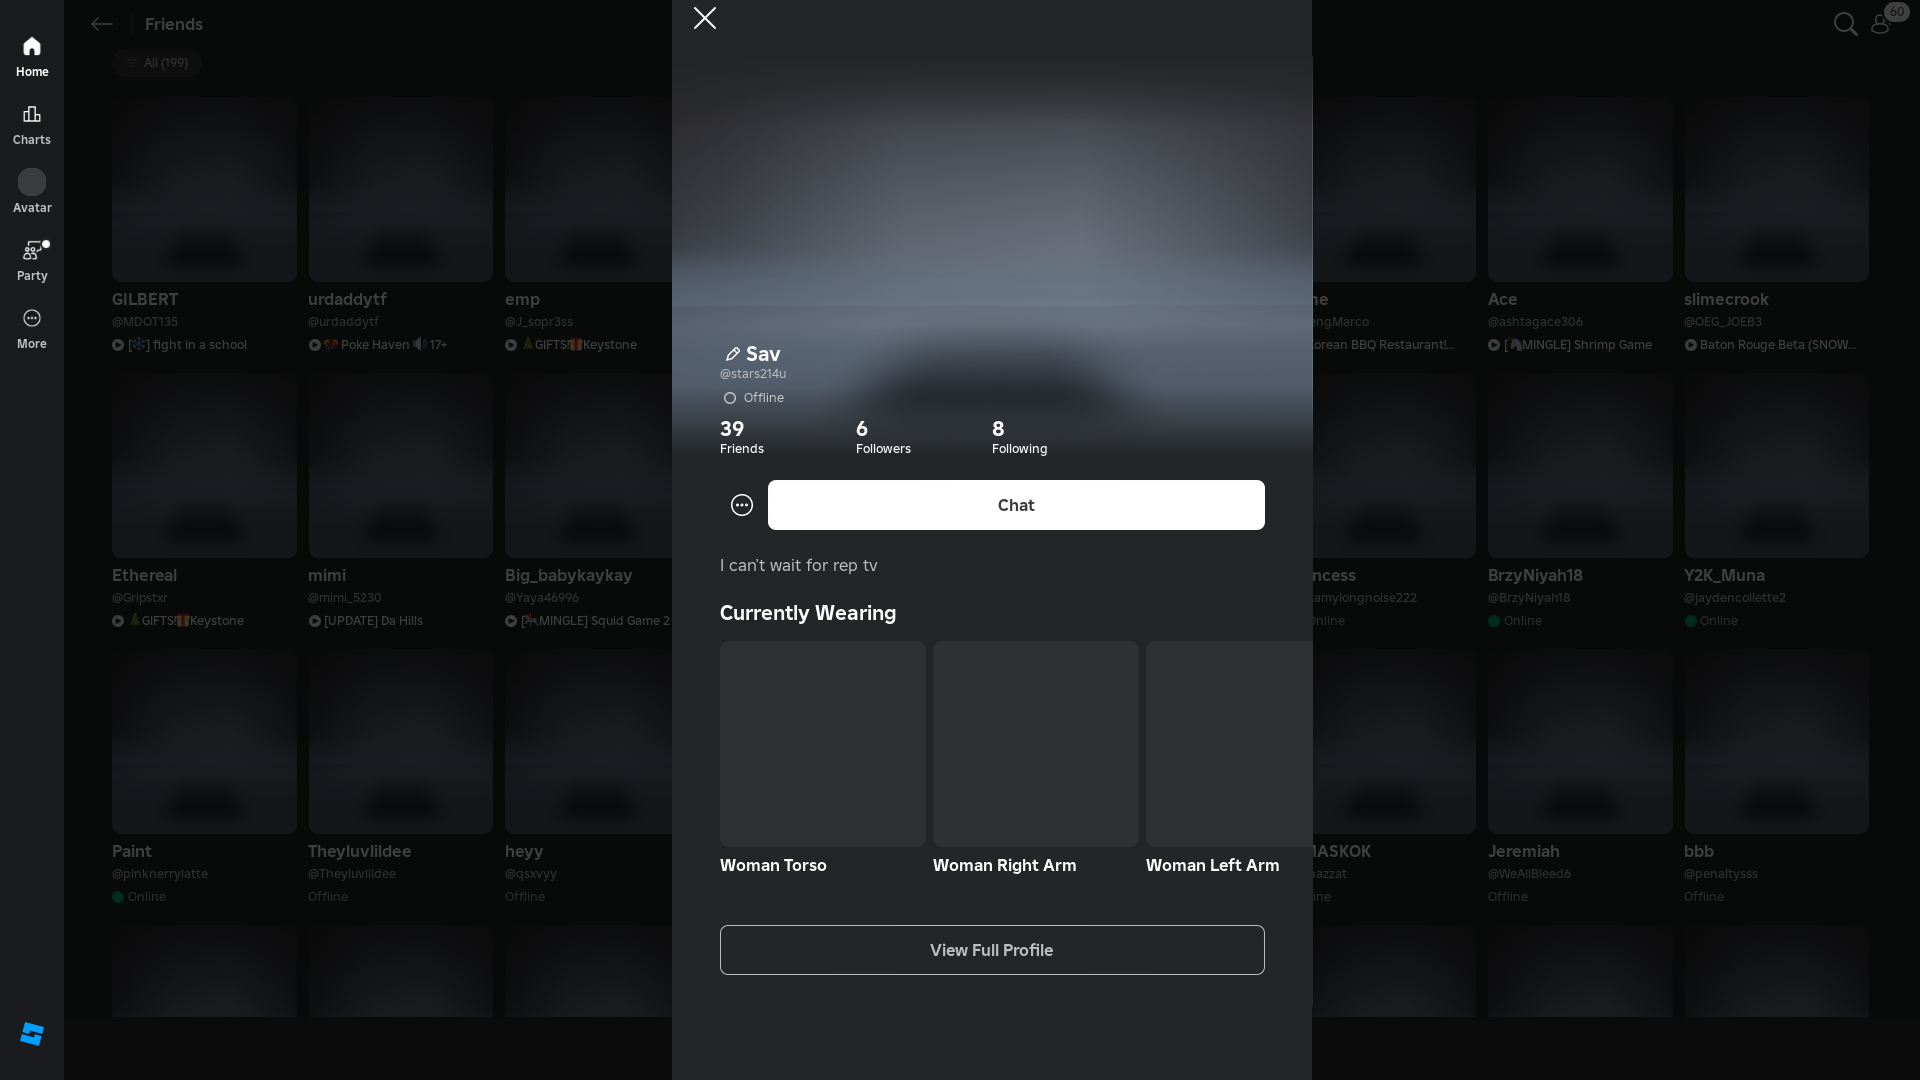Edit the alias pencil next to Sav

[732, 354]
